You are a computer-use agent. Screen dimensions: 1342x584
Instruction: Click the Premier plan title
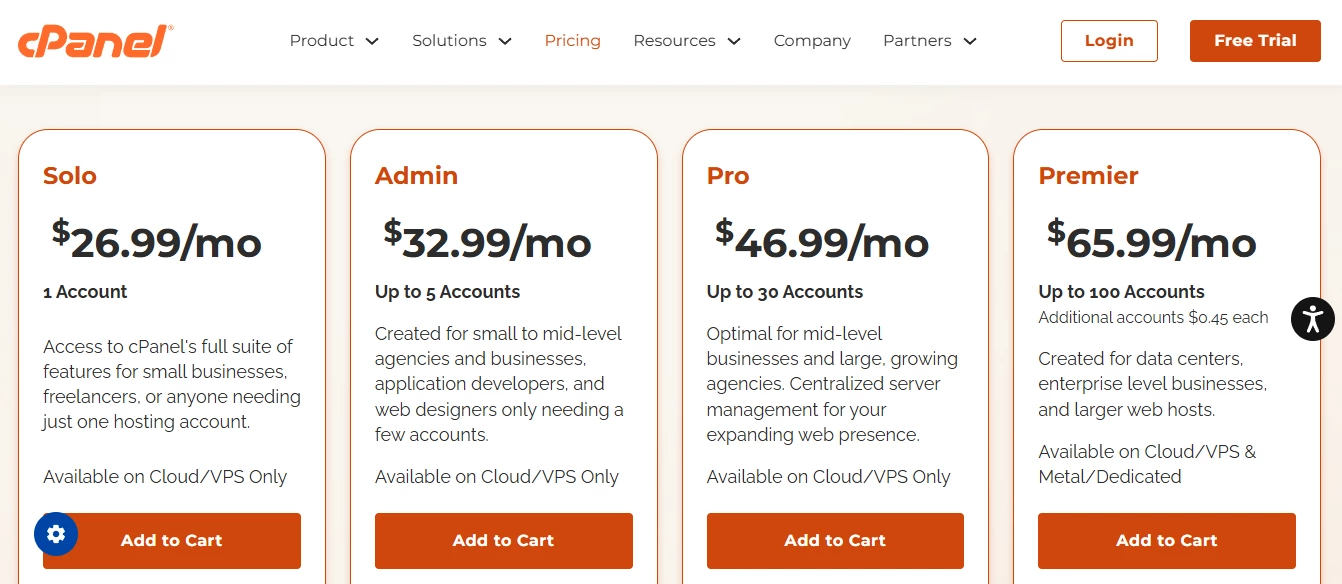click(1088, 176)
